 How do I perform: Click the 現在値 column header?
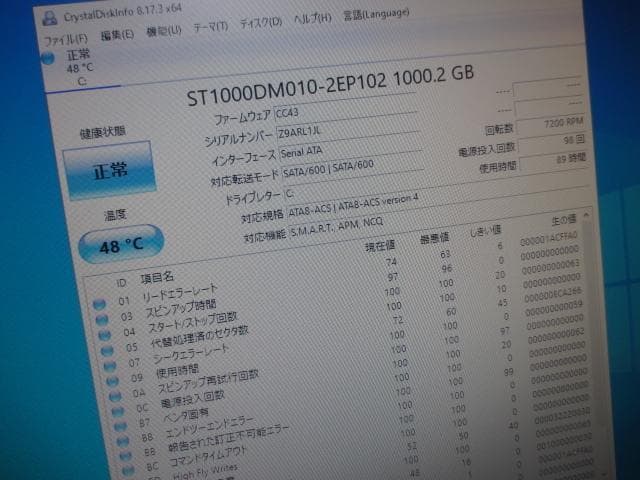pyautogui.click(x=380, y=246)
